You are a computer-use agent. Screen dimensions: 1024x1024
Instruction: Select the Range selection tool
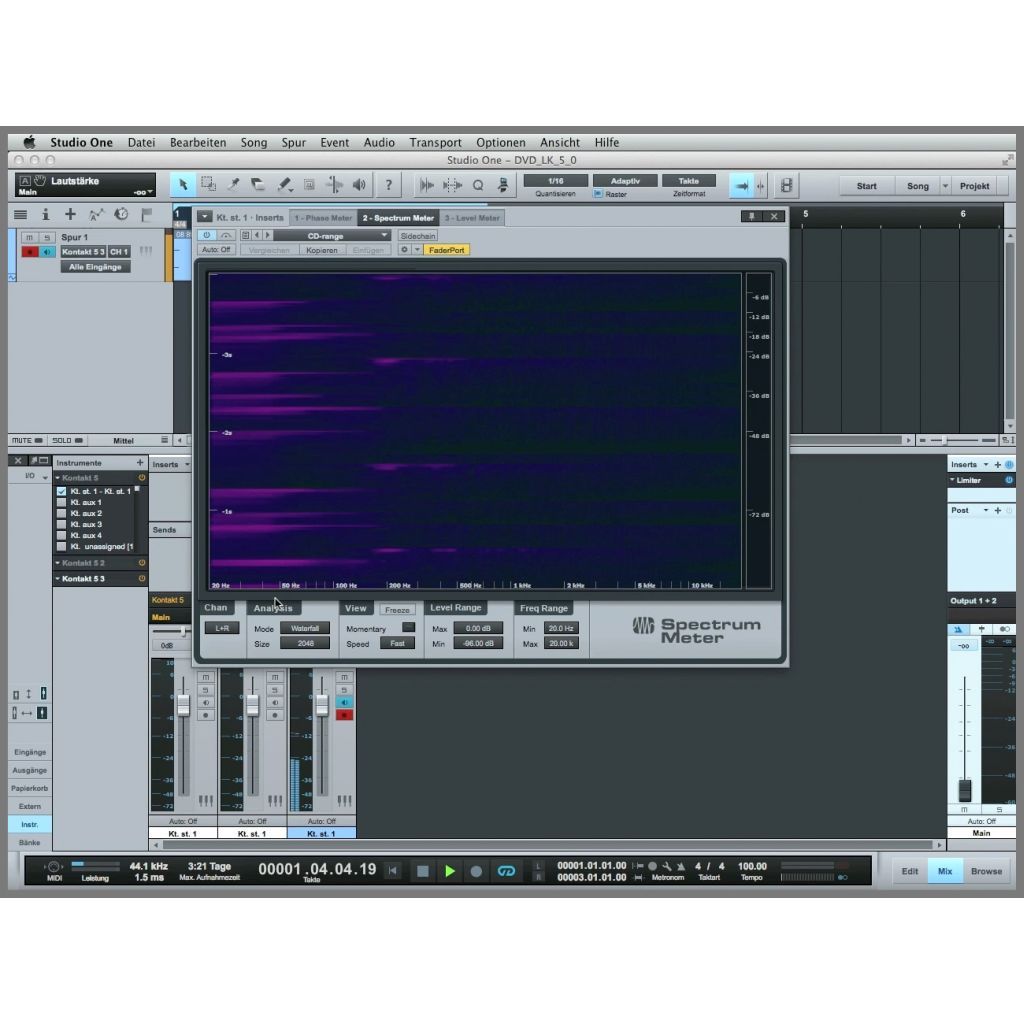tap(208, 185)
